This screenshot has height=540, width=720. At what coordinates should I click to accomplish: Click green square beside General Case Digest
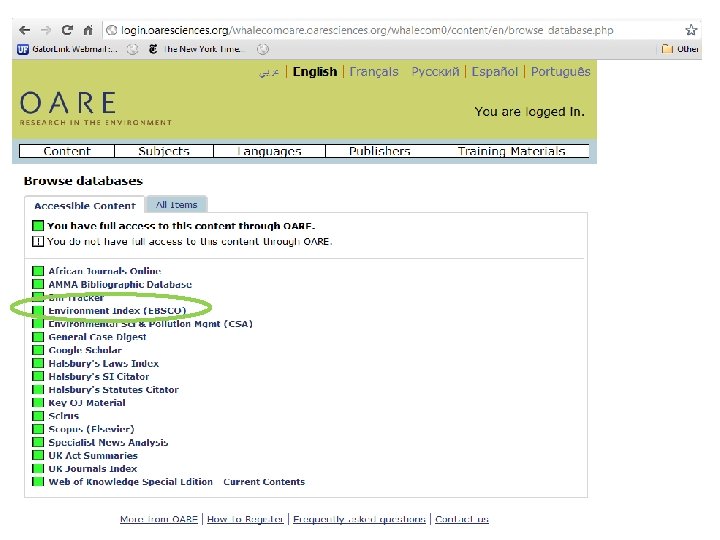[x=38, y=337]
